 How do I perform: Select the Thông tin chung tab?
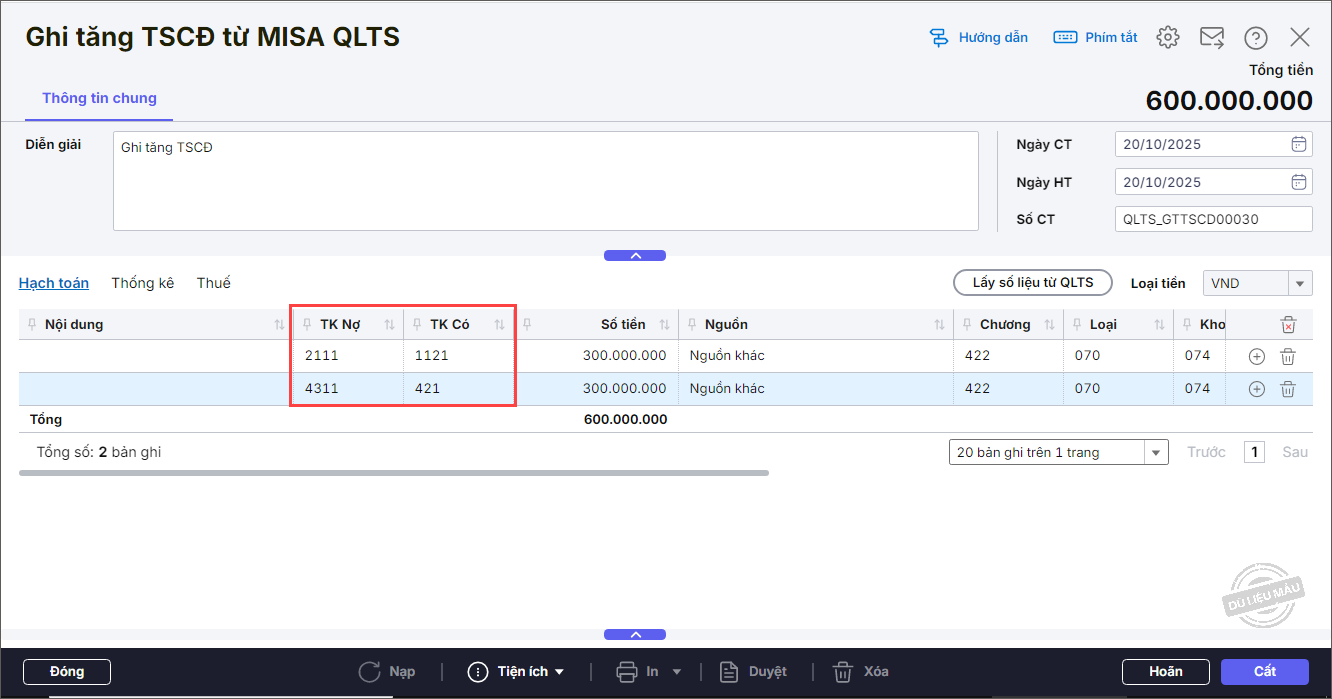[x=99, y=98]
